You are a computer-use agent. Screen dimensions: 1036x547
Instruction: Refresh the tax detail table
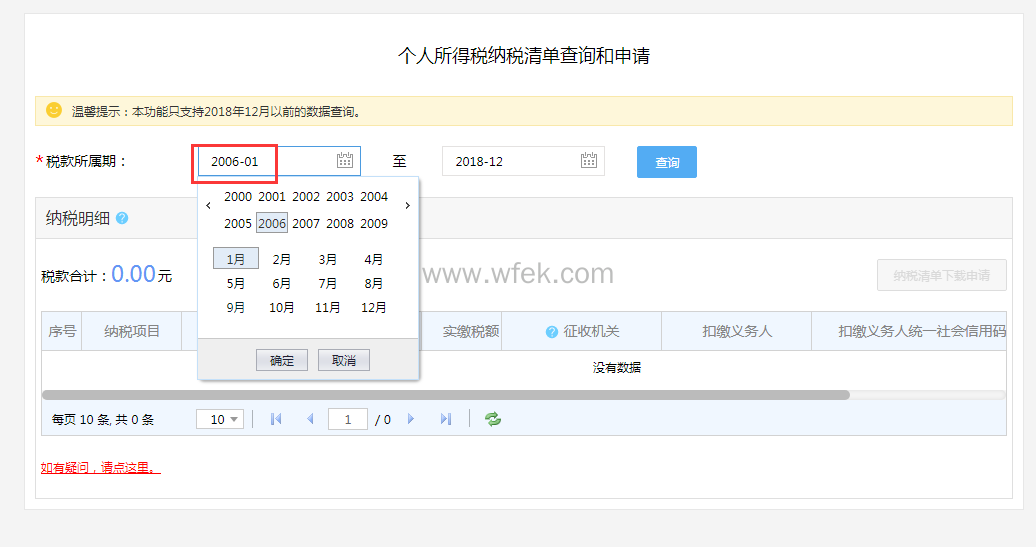tap(493, 419)
